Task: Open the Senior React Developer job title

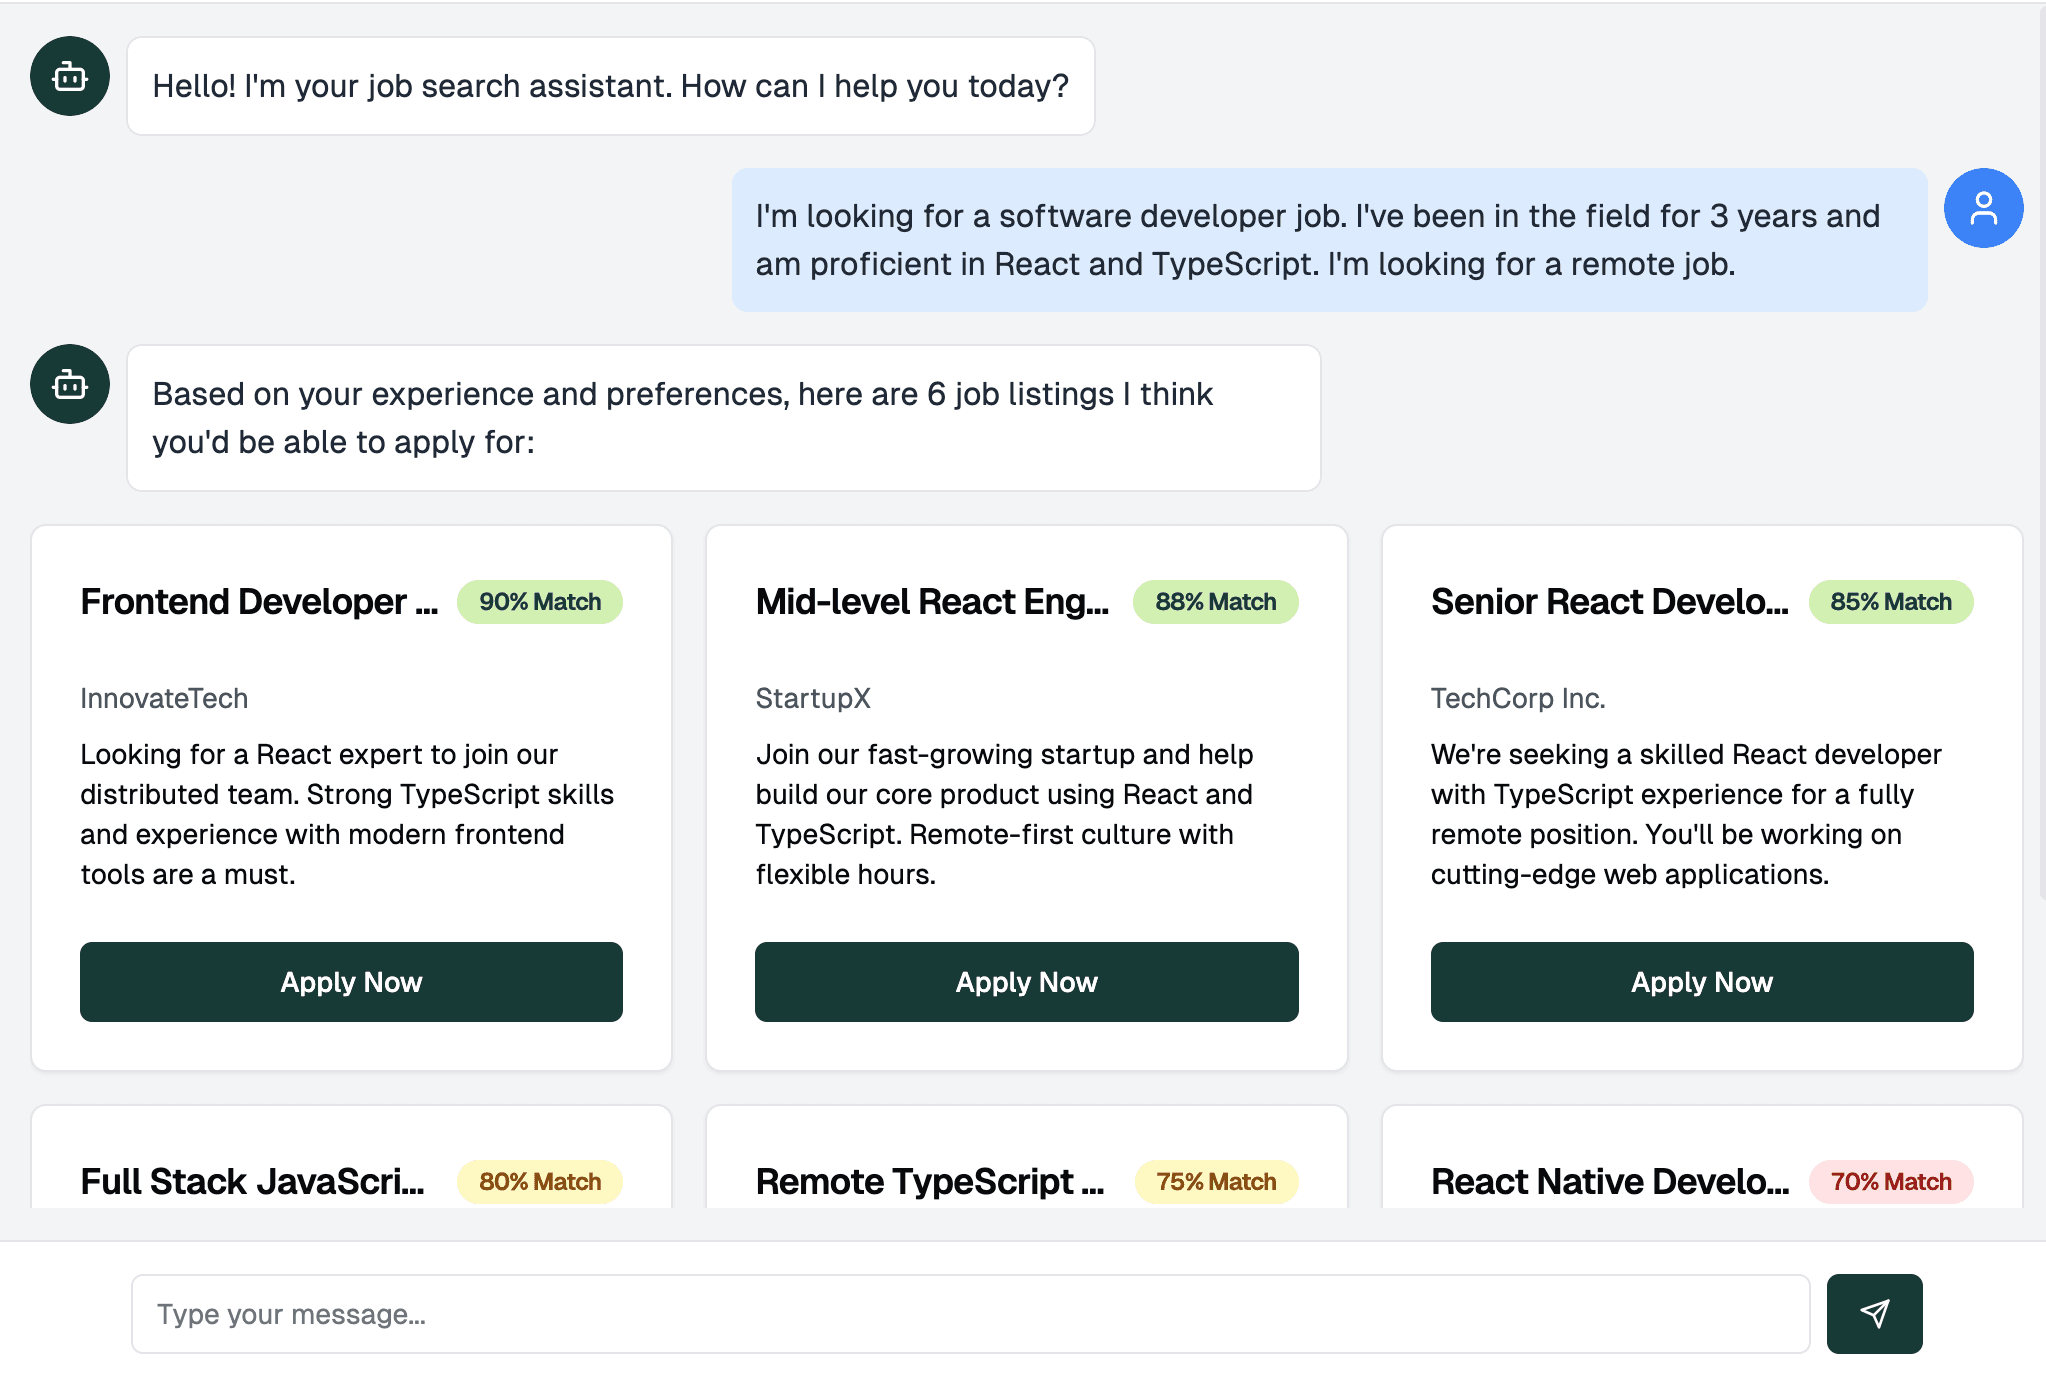Action: tap(1609, 602)
